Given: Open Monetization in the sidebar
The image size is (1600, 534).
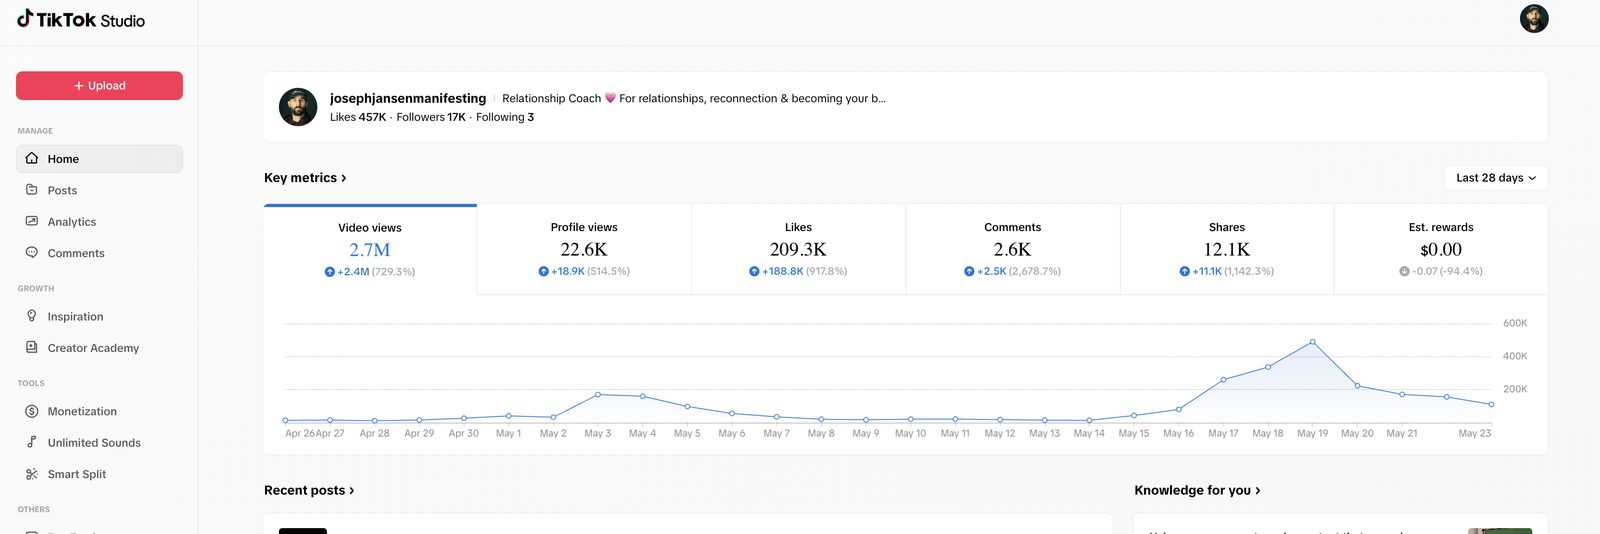Looking at the screenshot, I should point(99,411).
